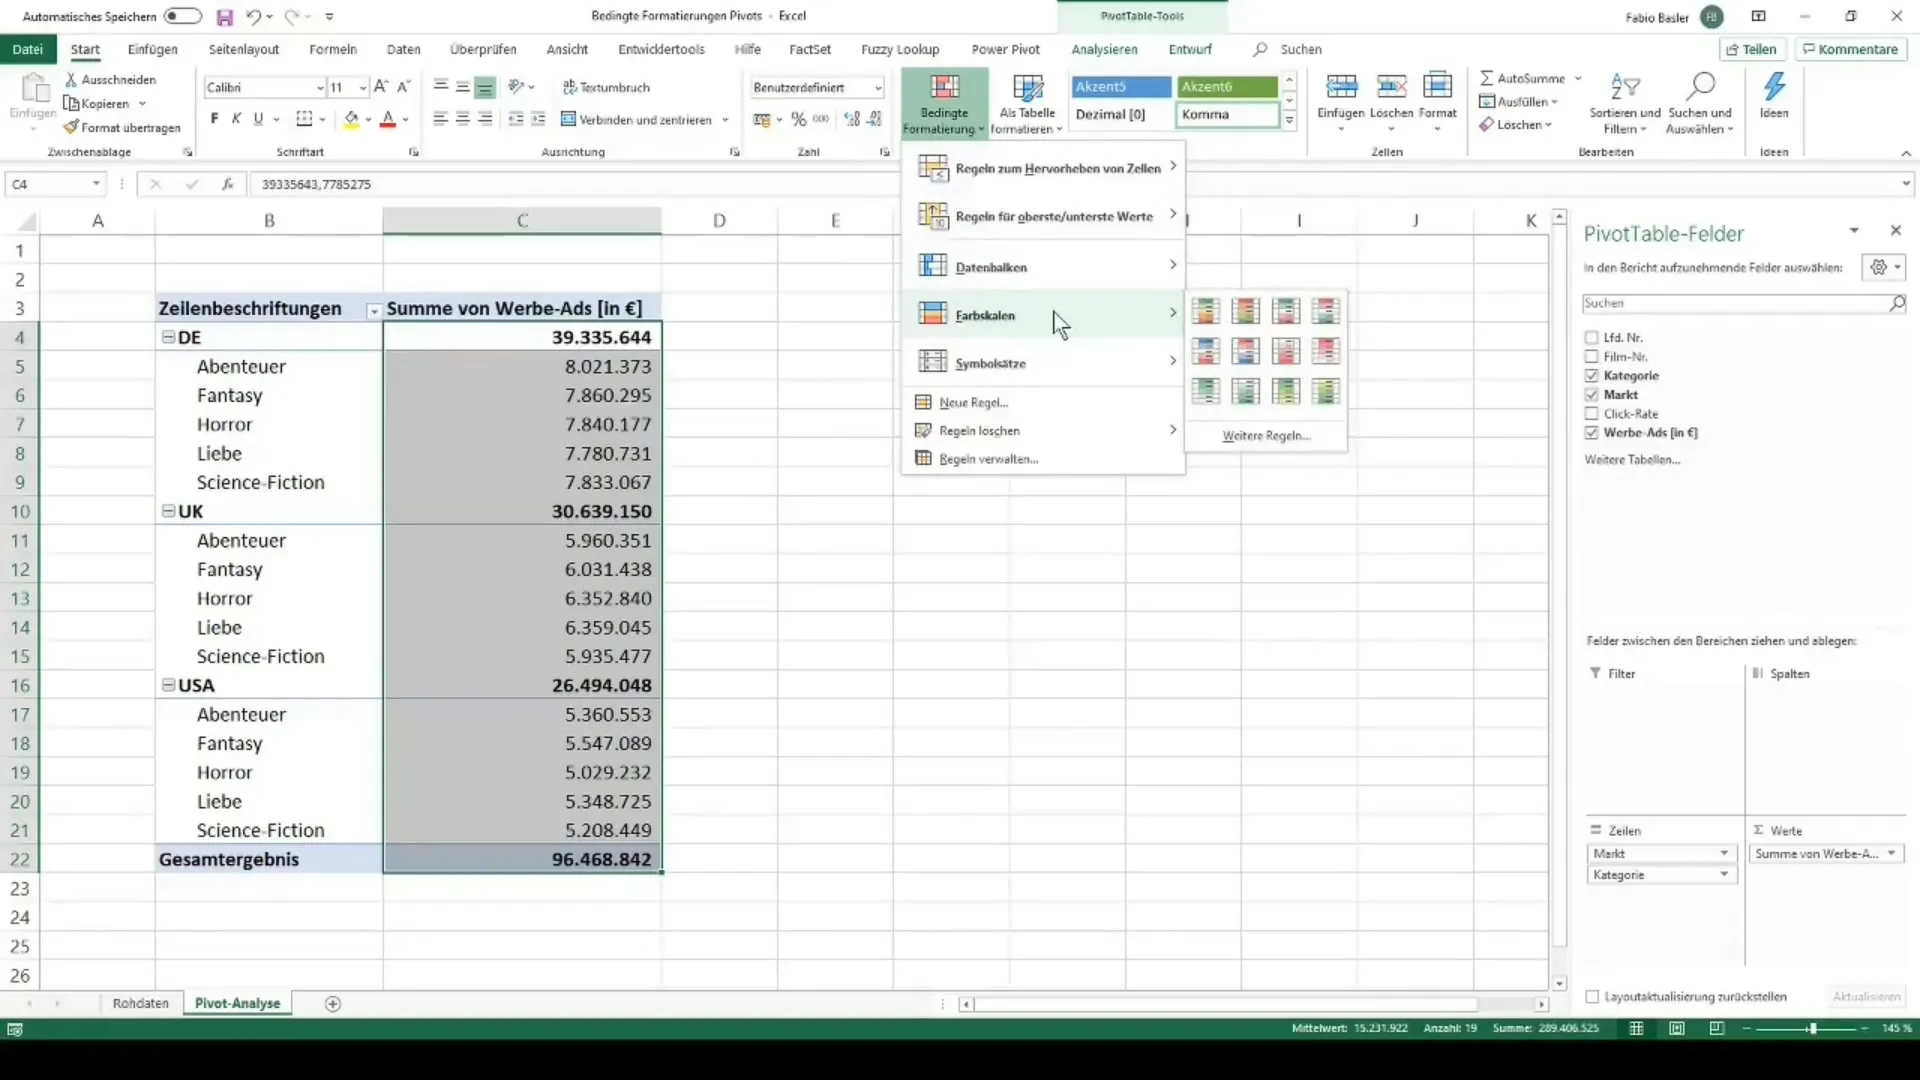Screen dimensions: 1920x1080
Task: Click the formula bar value
Action: [316, 185]
